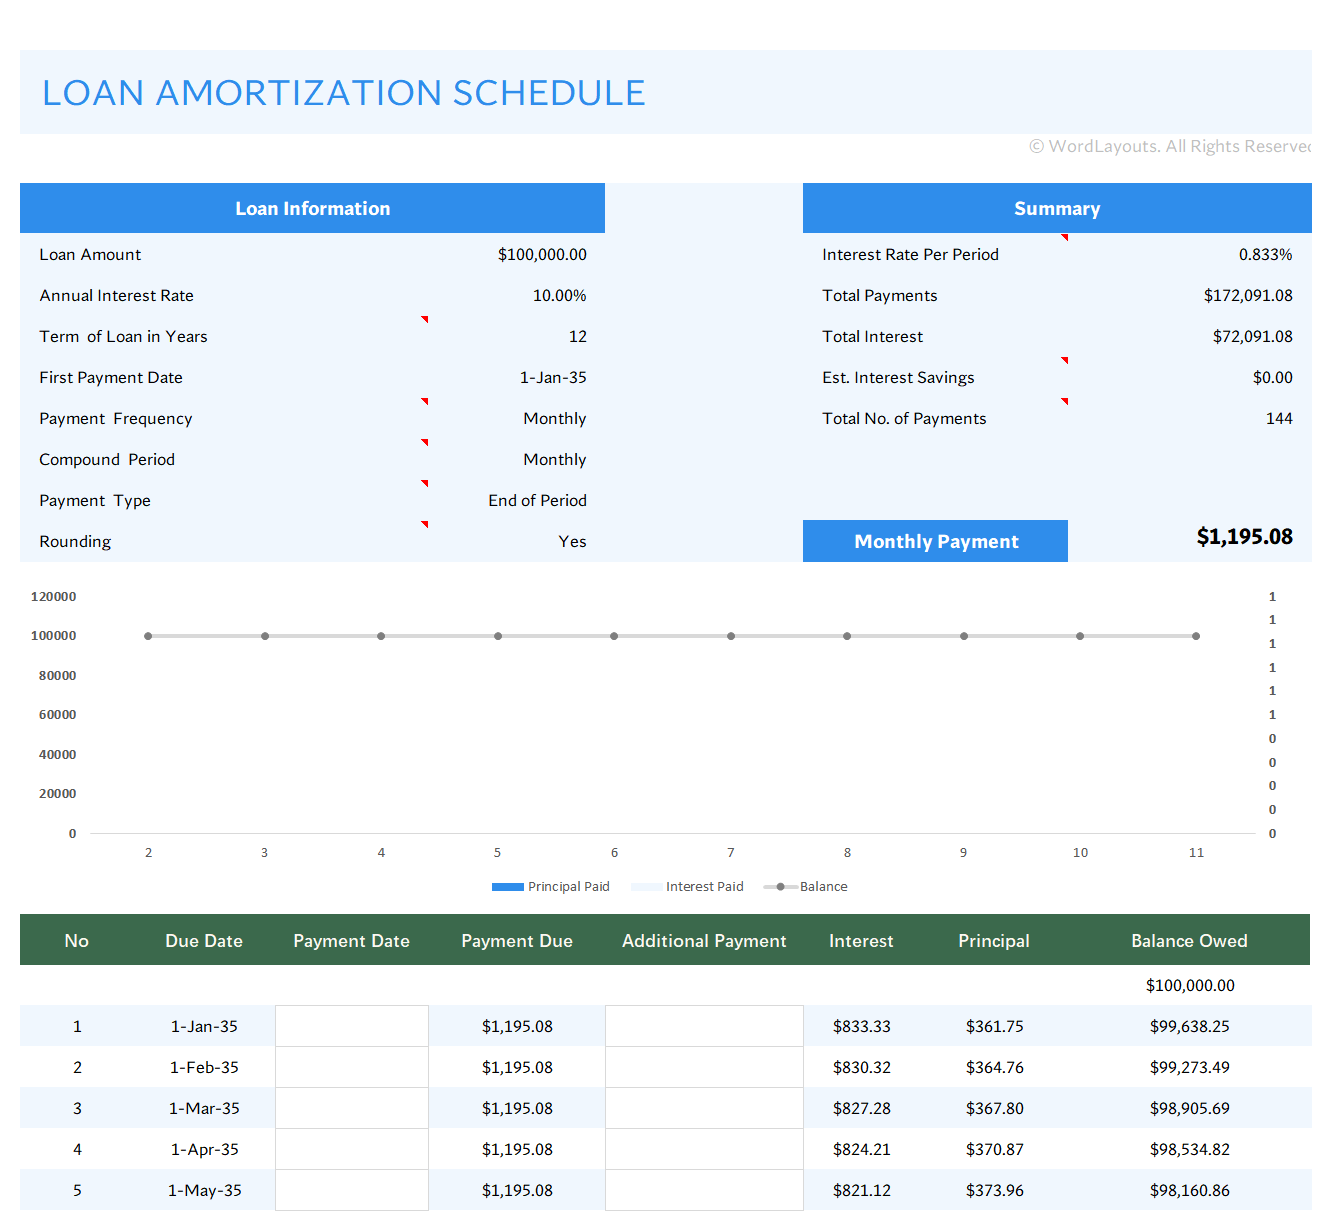Image resolution: width=1328 pixels, height=1211 pixels.
Task: Select the Due Date column header
Action: tap(204, 941)
